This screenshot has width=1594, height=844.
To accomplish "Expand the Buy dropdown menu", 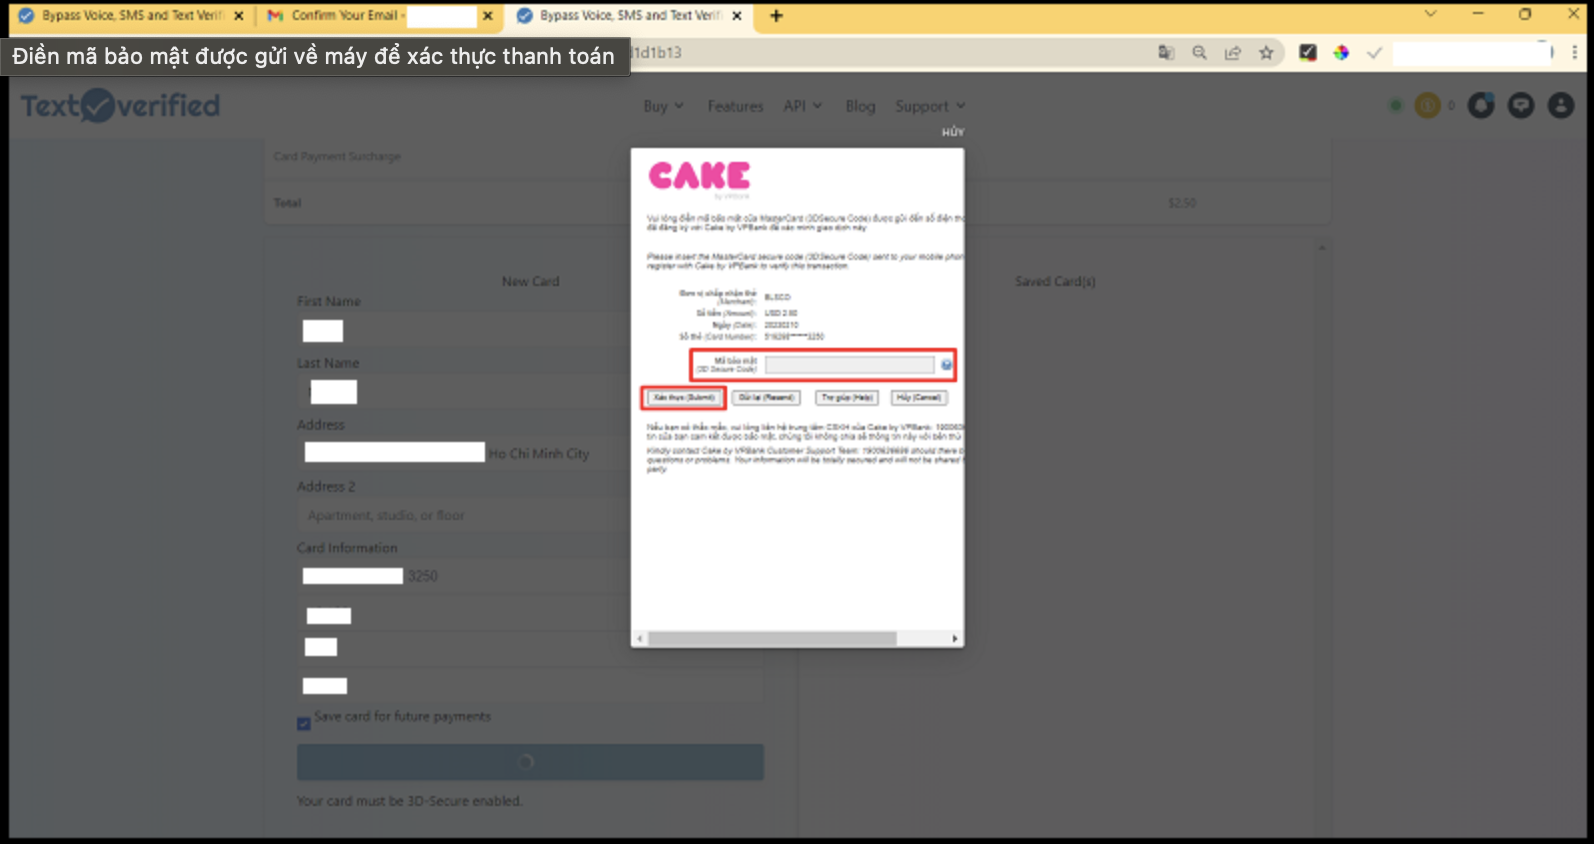I will tap(663, 106).
